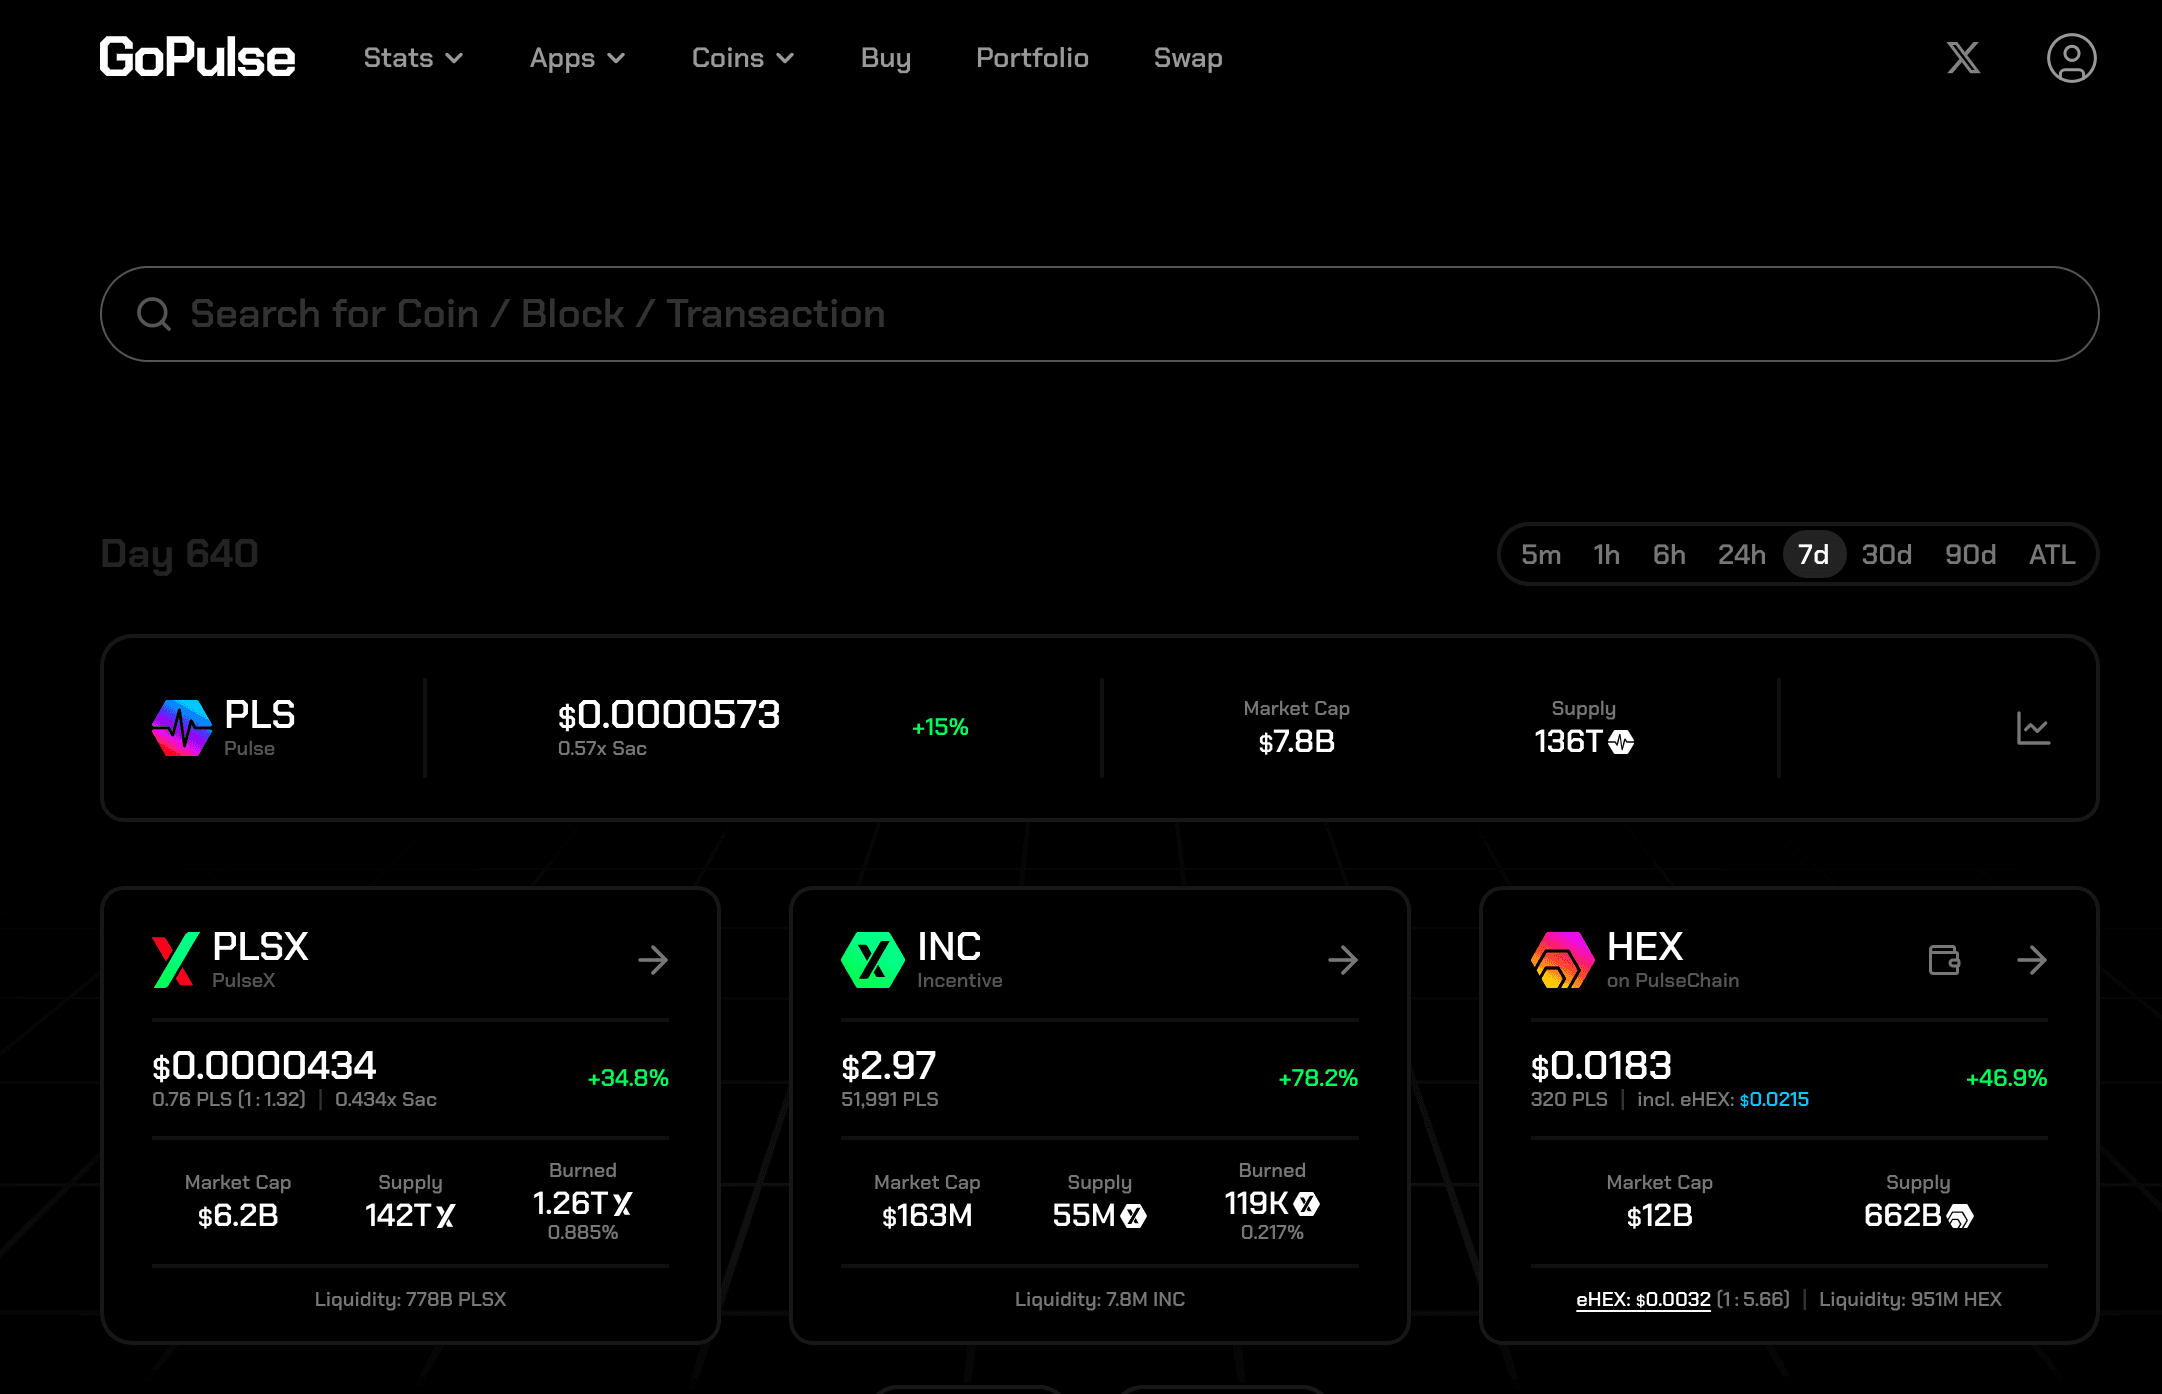
Task: Expand the Stats dropdown menu
Action: (413, 58)
